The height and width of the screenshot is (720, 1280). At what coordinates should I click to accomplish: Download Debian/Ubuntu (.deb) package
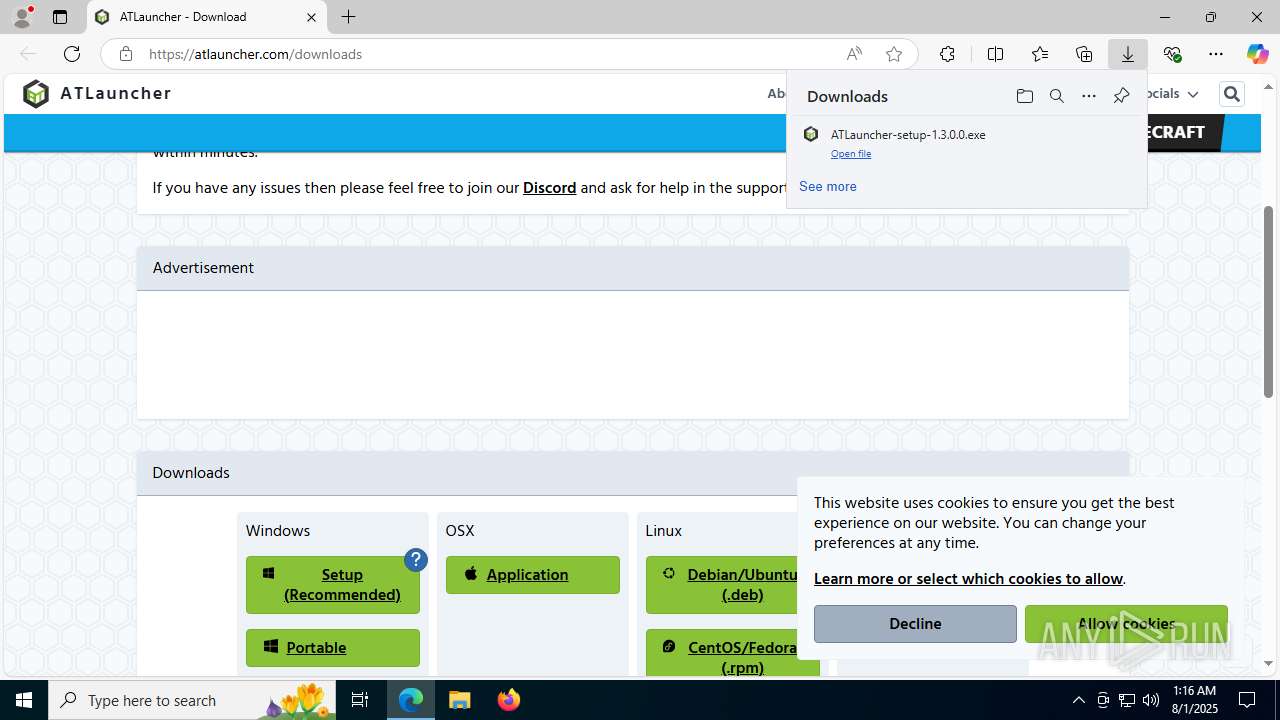click(x=732, y=585)
